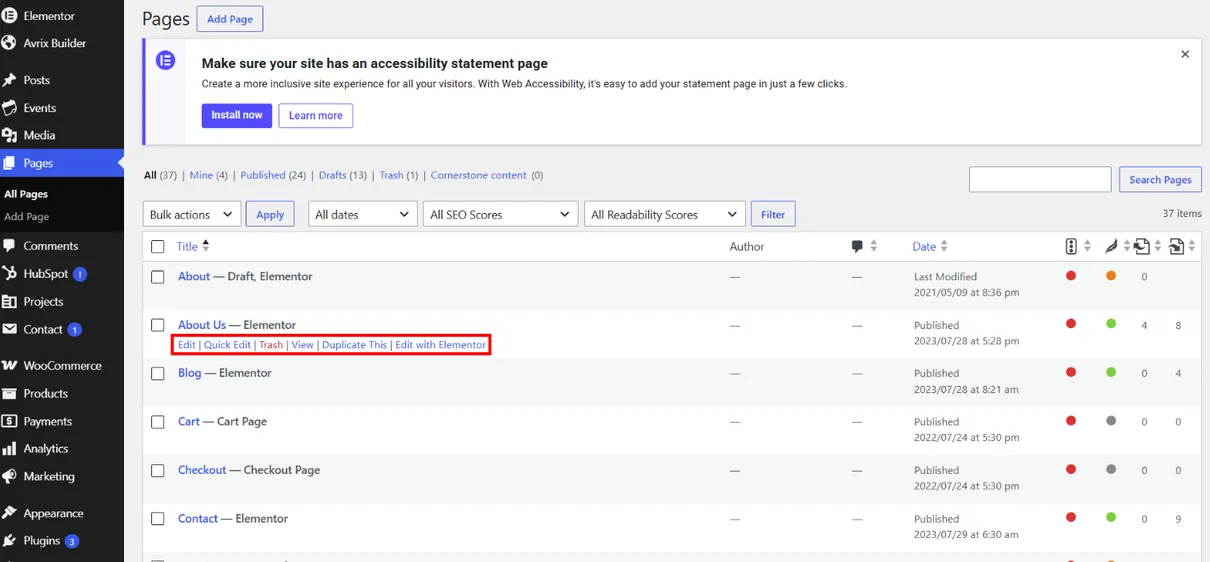Filter to Mine (4) pages
This screenshot has height=562, width=1210.
pyautogui.click(x=209, y=175)
